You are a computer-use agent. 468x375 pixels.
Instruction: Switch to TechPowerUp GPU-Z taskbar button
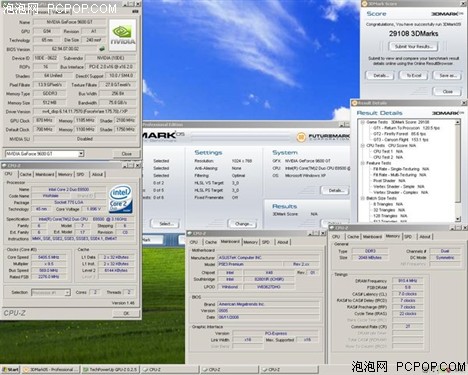tap(110, 369)
